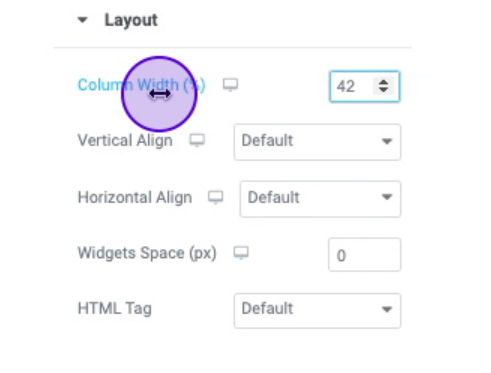Click the desktop device icon beside Widgets Space

pos(241,253)
